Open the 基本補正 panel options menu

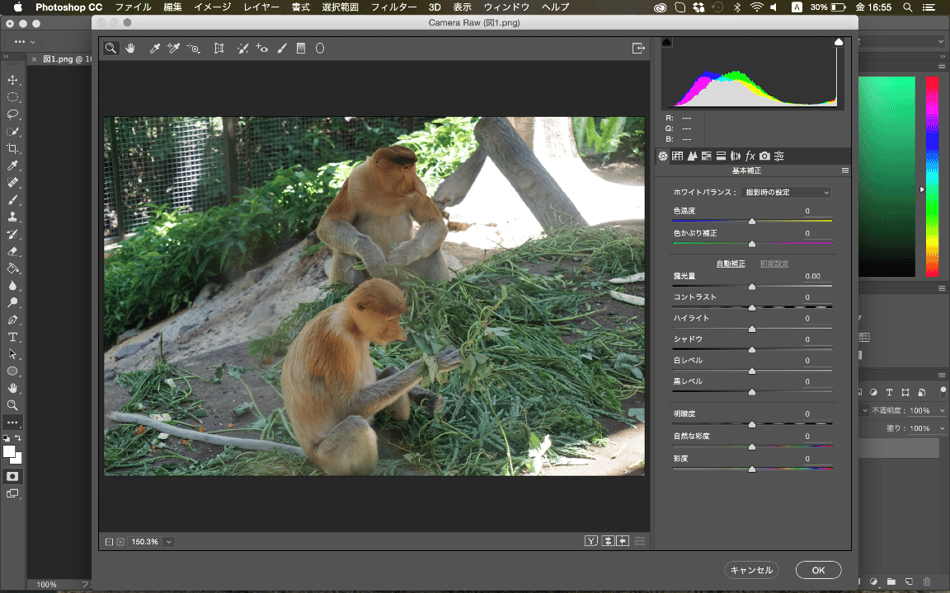point(845,171)
